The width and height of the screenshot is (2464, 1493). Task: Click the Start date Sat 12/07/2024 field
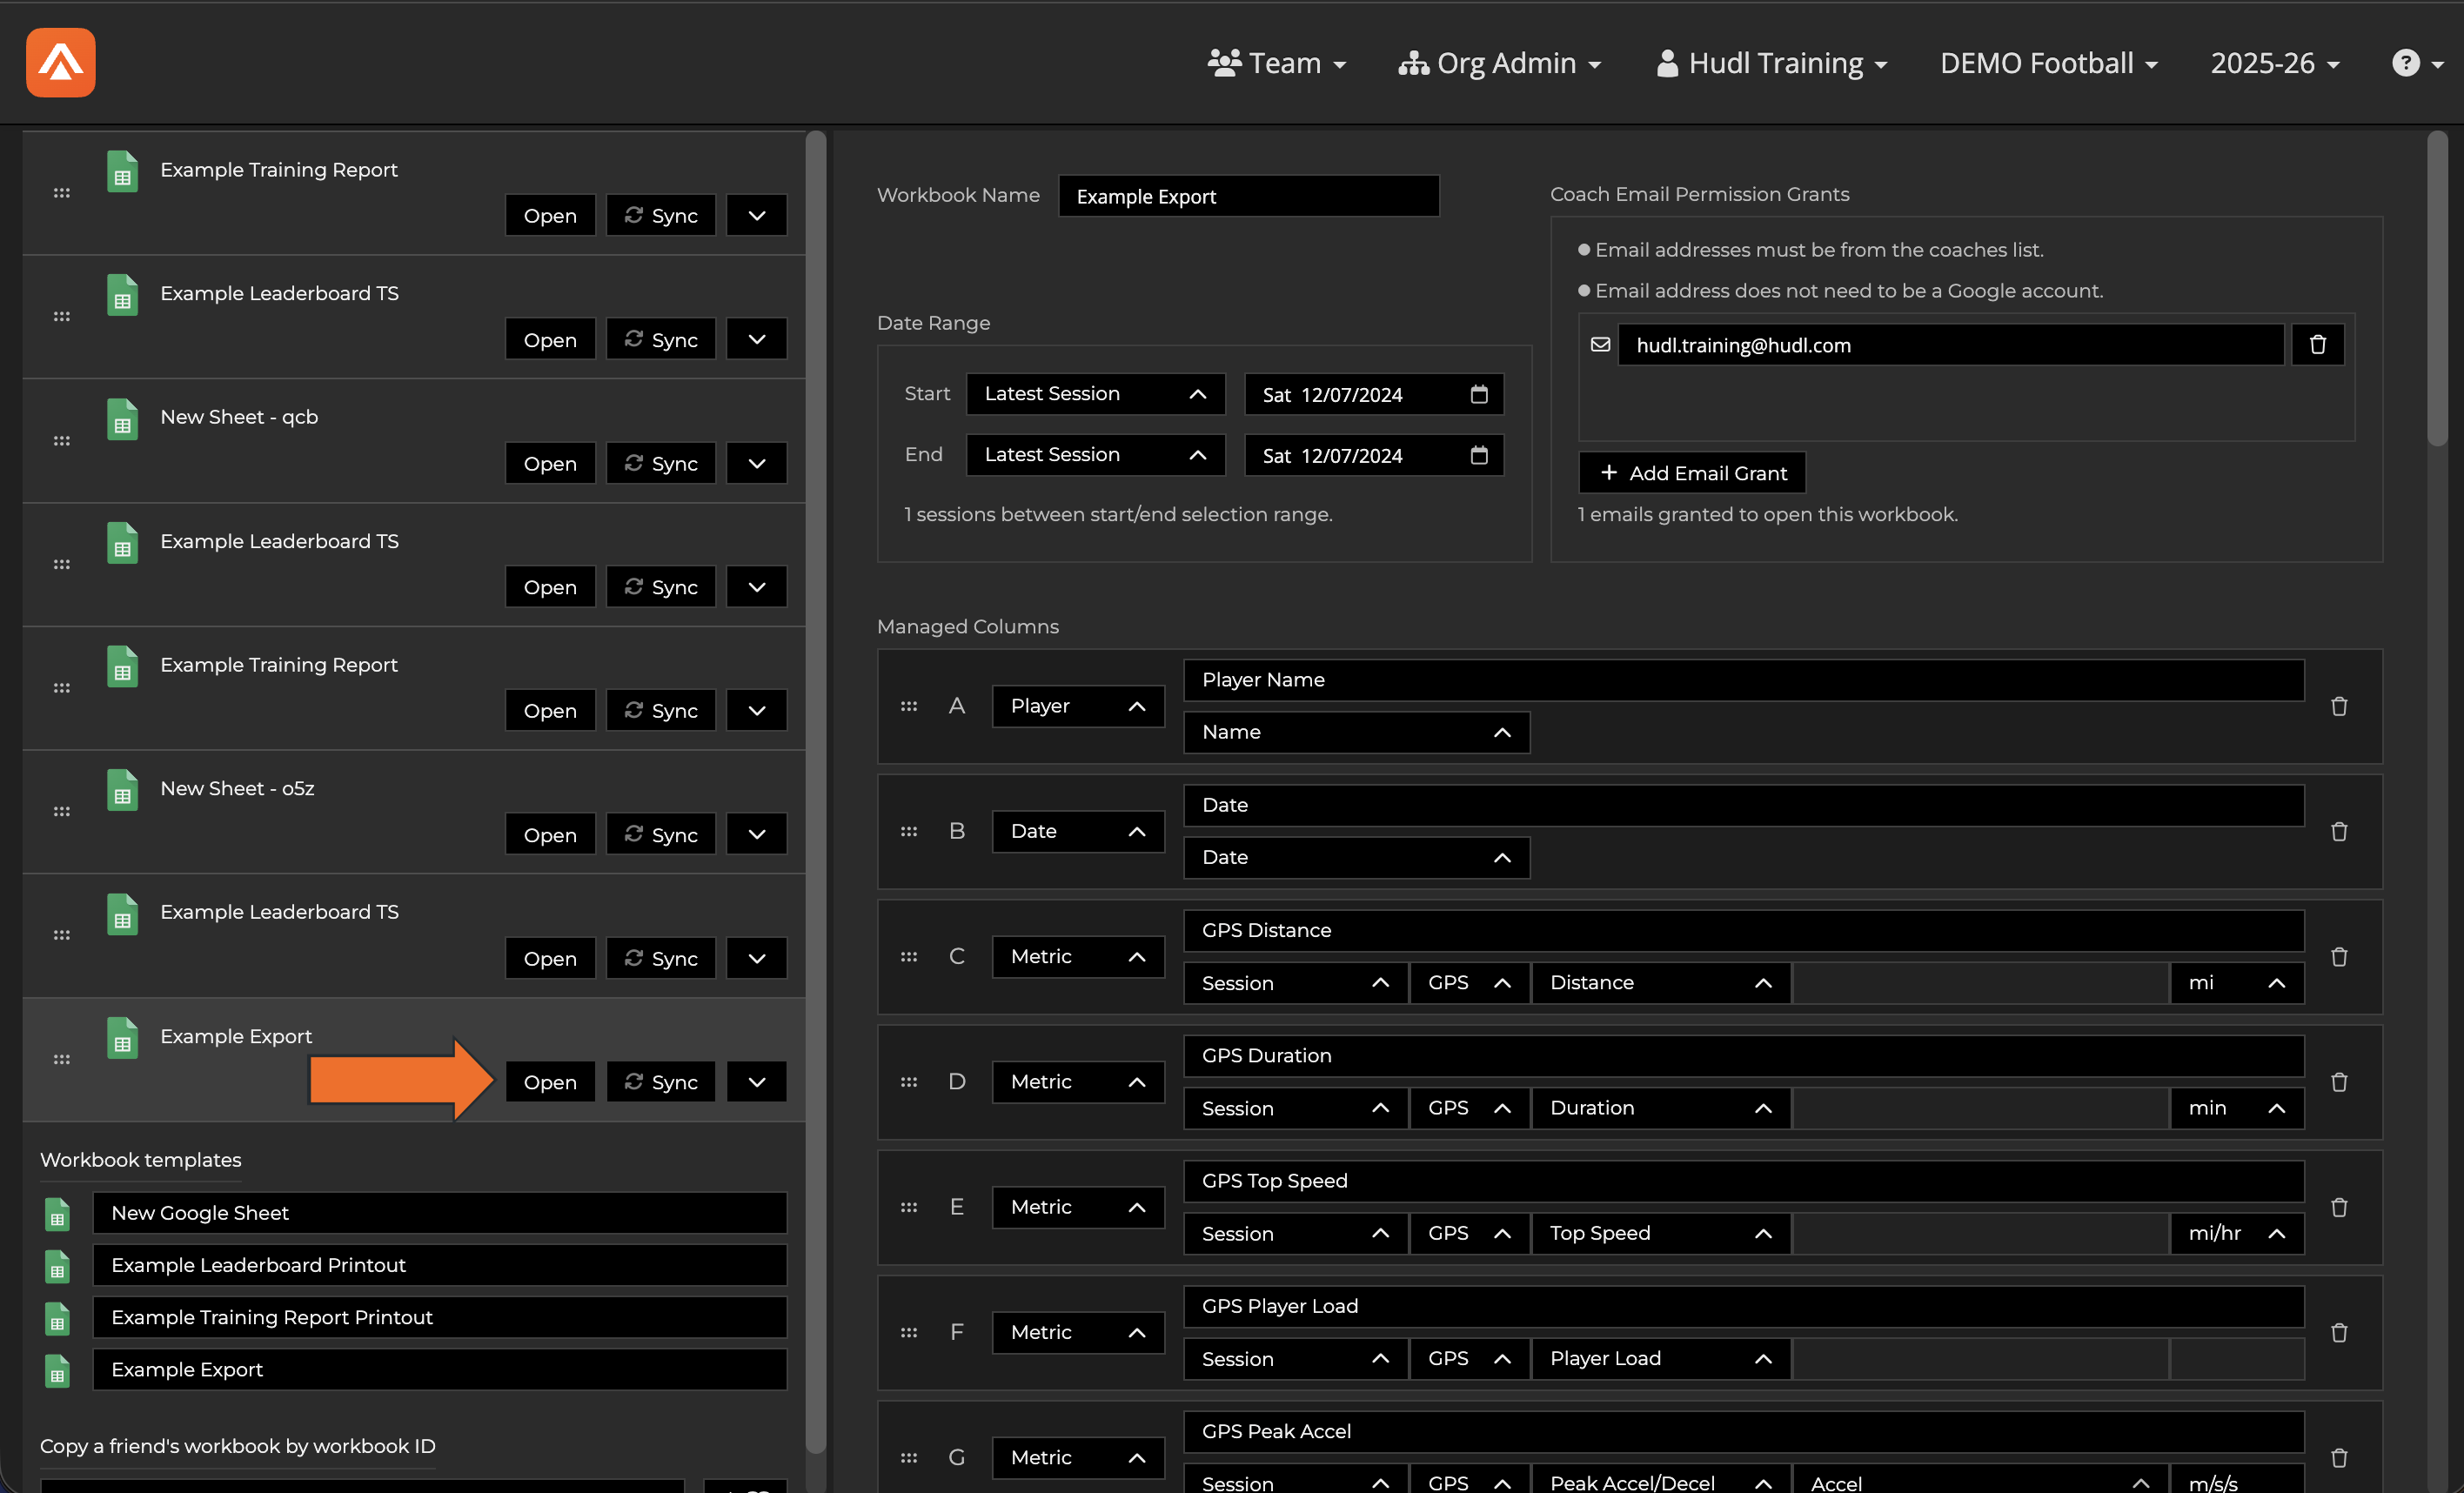click(x=1374, y=394)
